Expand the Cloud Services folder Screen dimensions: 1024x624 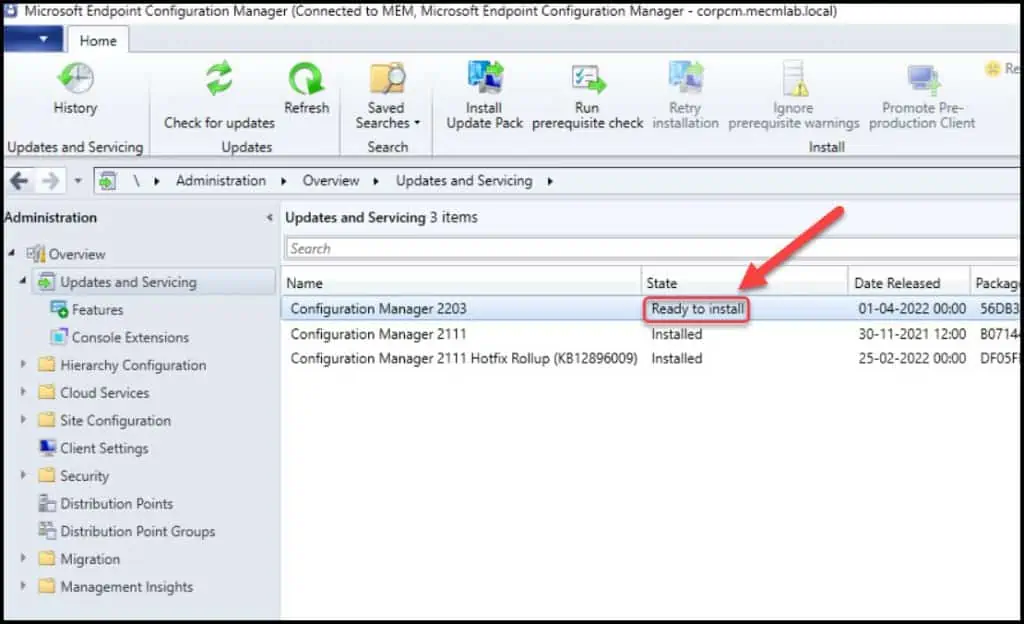23,392
